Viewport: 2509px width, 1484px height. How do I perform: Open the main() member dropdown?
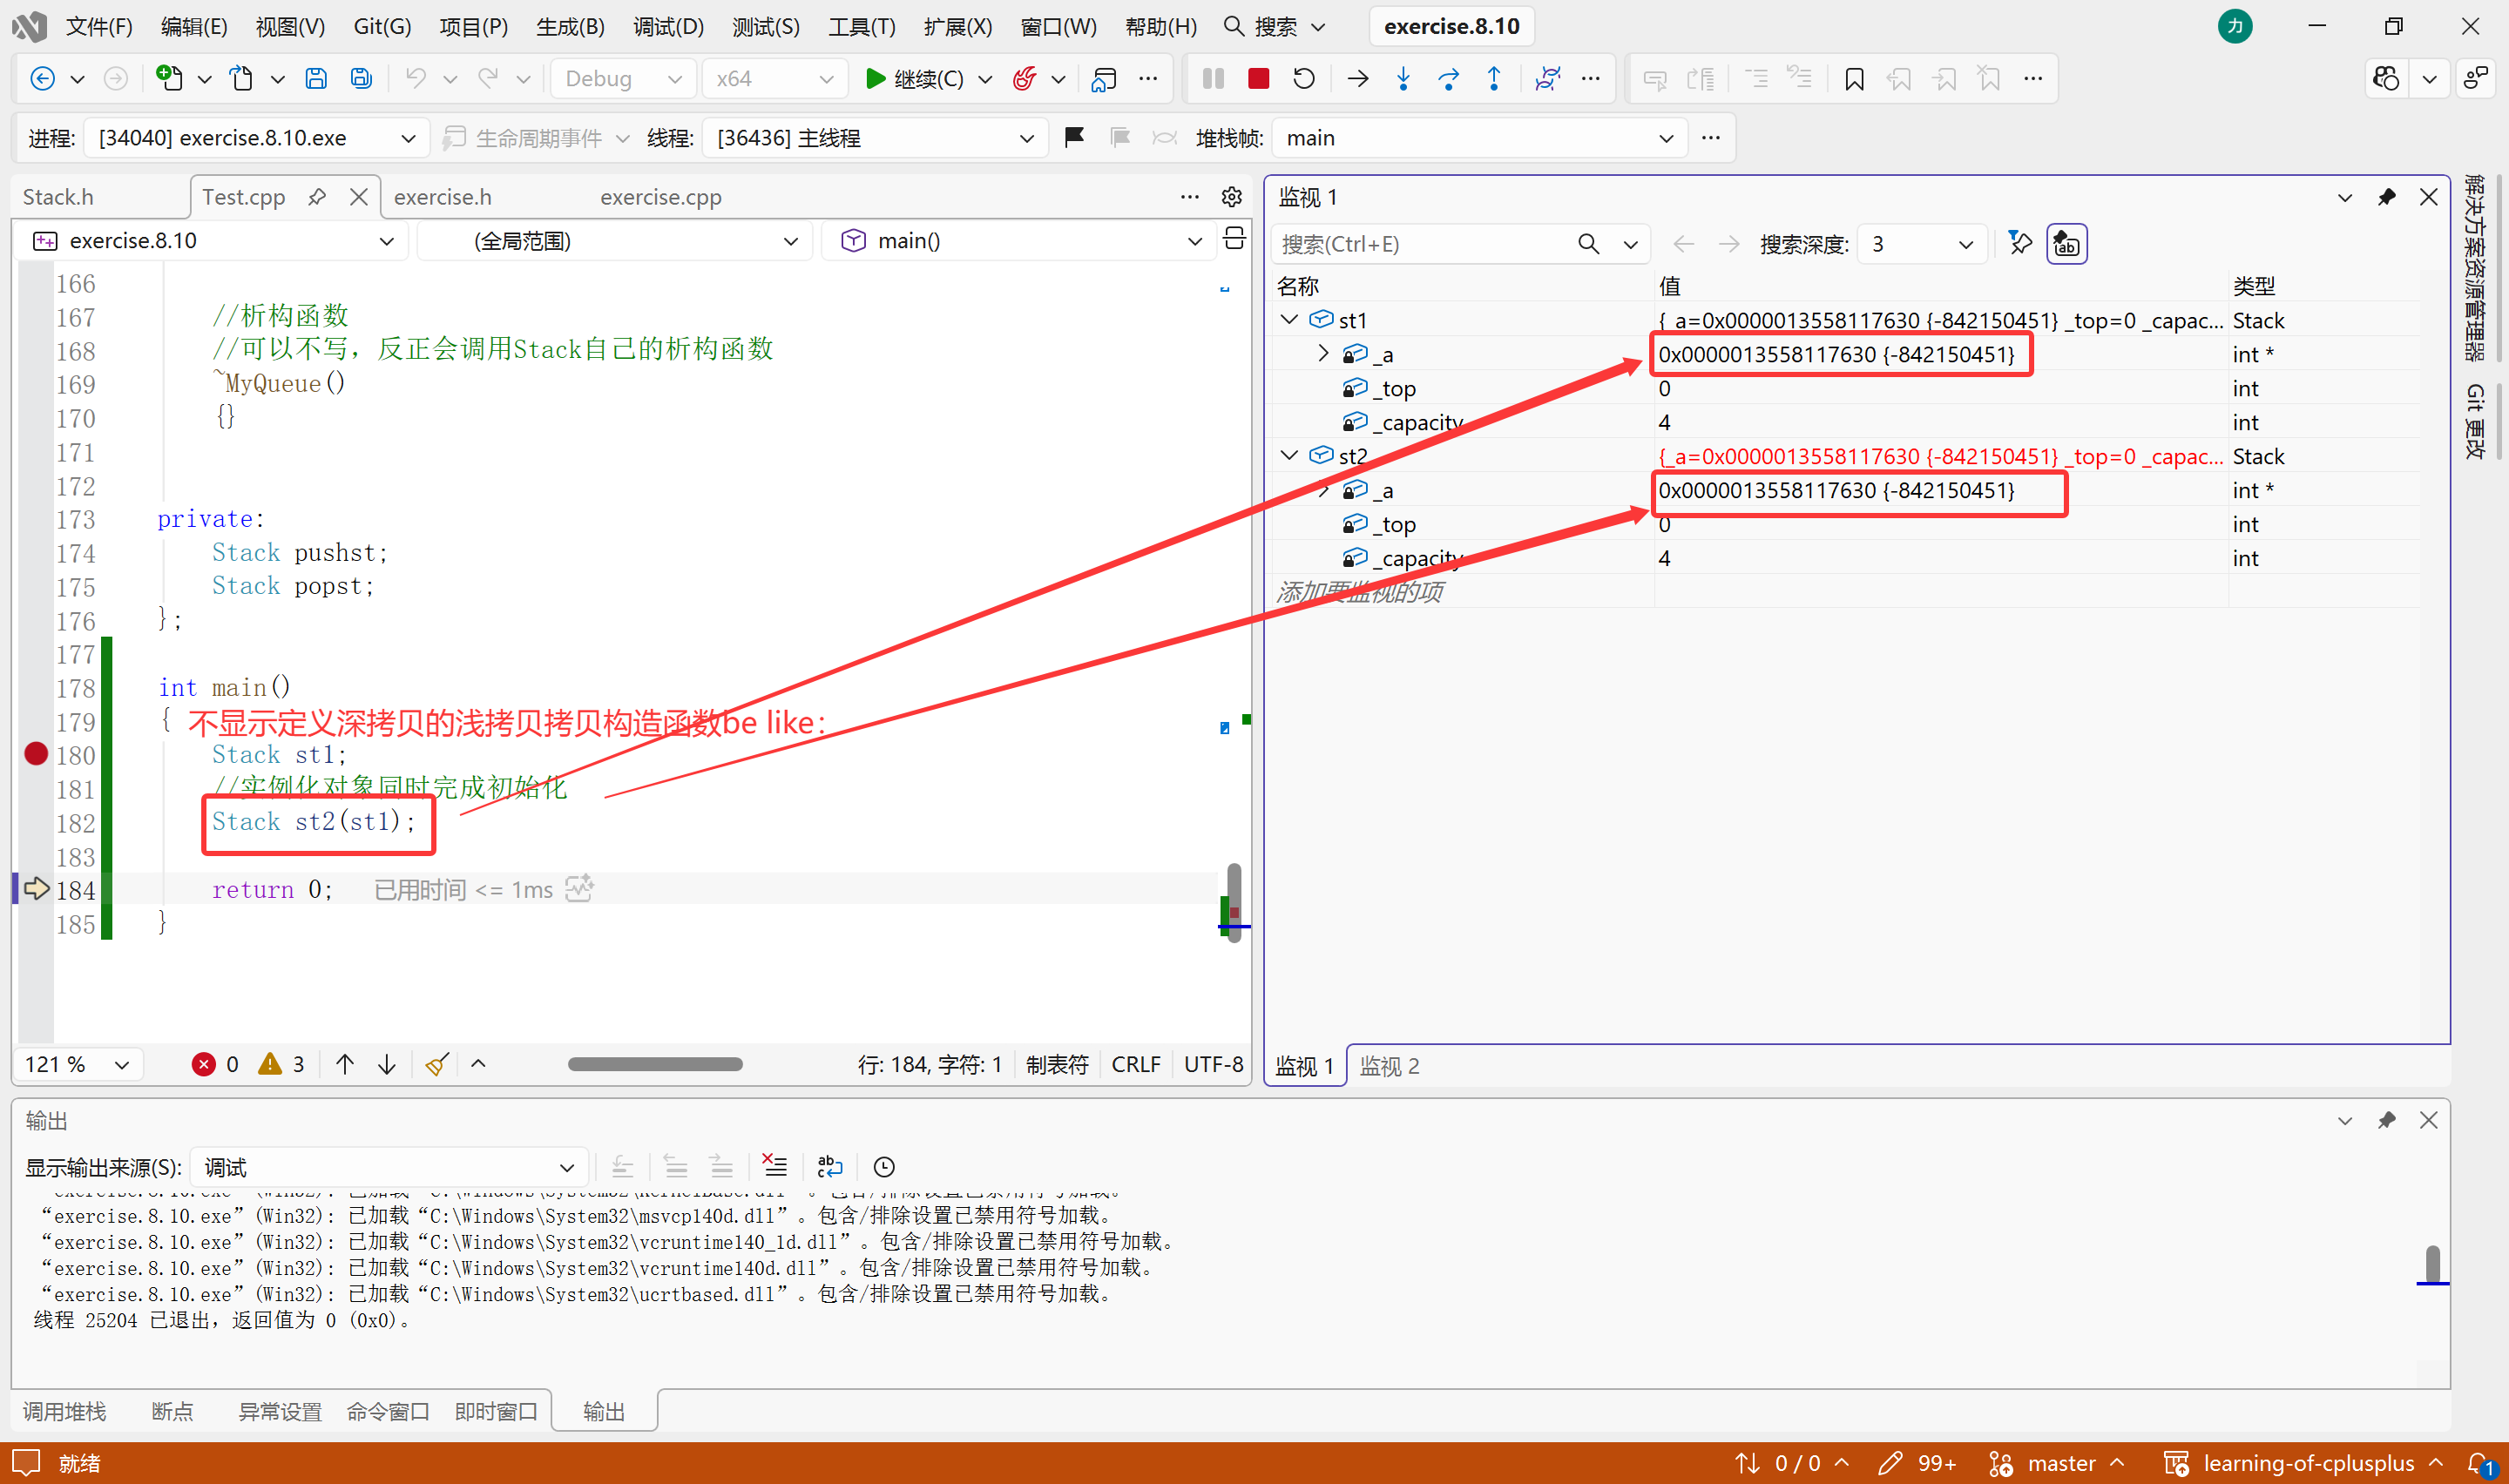tap(1019, 241)
